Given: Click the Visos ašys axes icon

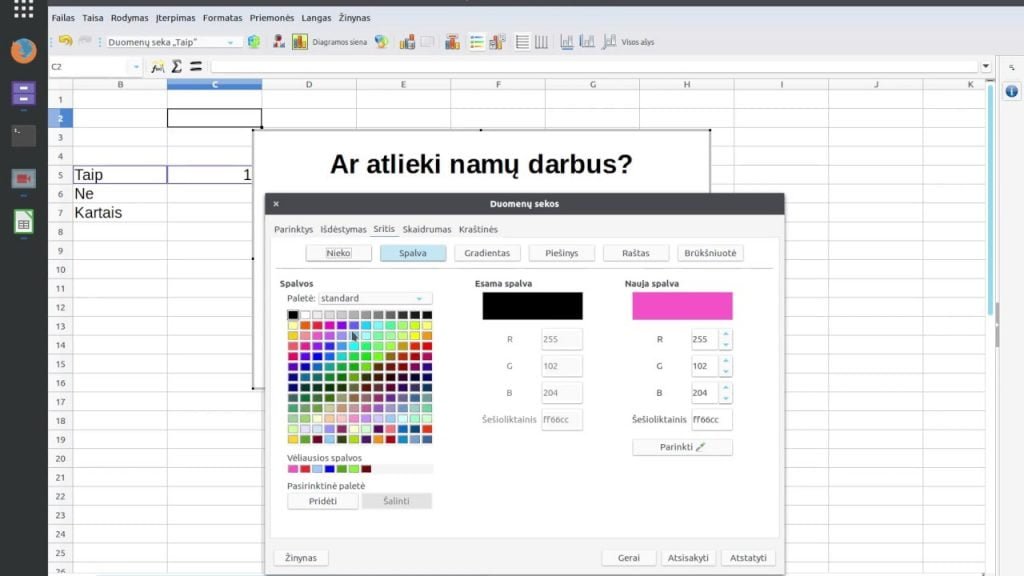Looking at the screenshot, I should tap(609, 42).
